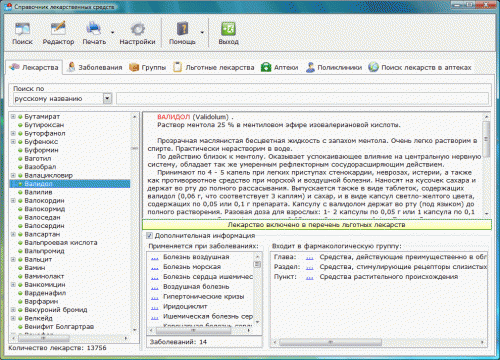Open Печать dropdown arrow

(x=112, y=32)
